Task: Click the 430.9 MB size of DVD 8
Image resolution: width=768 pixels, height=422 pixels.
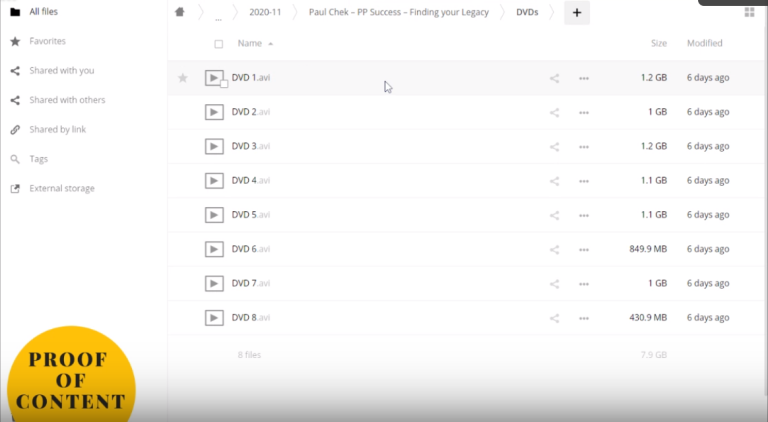Action: pos(648,317)
